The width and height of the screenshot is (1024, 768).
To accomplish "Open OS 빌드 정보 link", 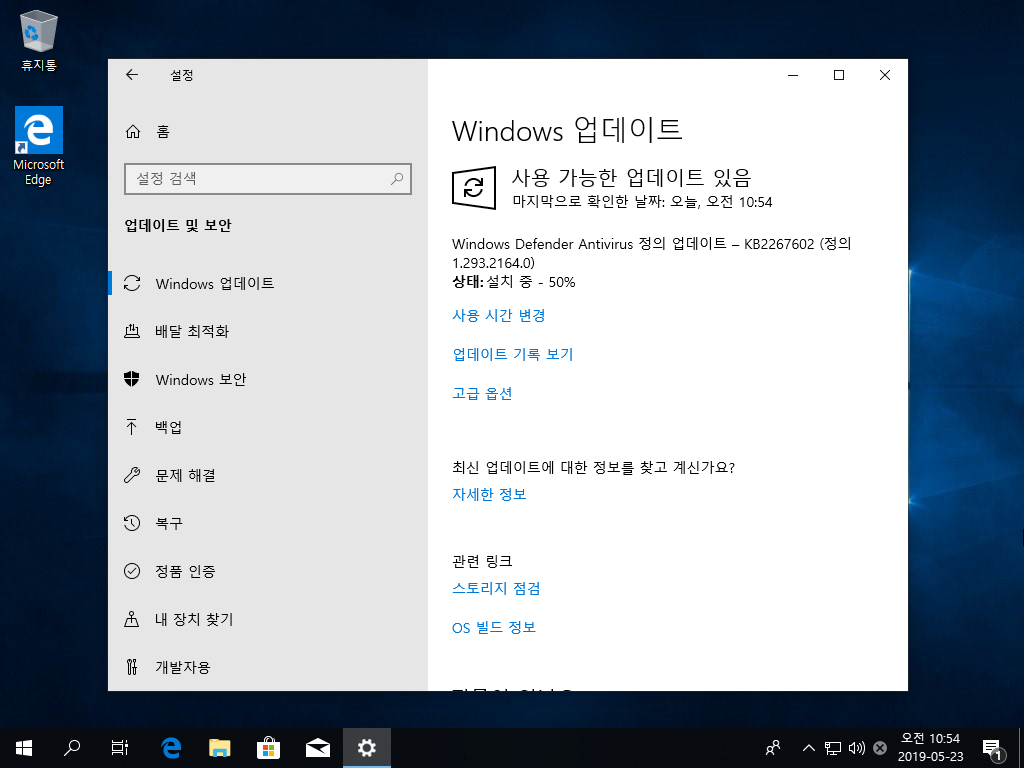I will [494, 628].
